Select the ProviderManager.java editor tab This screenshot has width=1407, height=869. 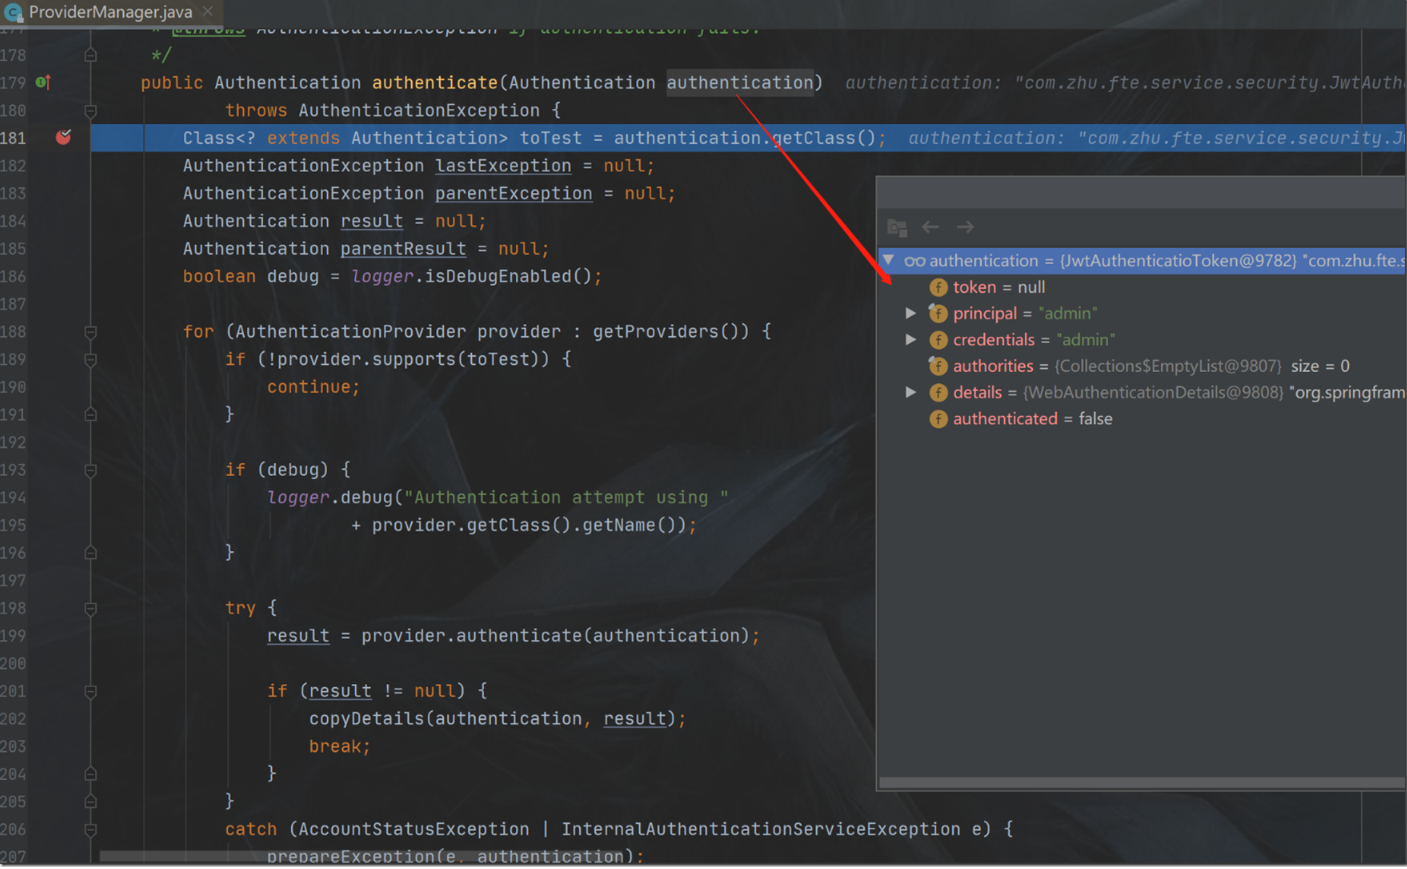point(110,12)
